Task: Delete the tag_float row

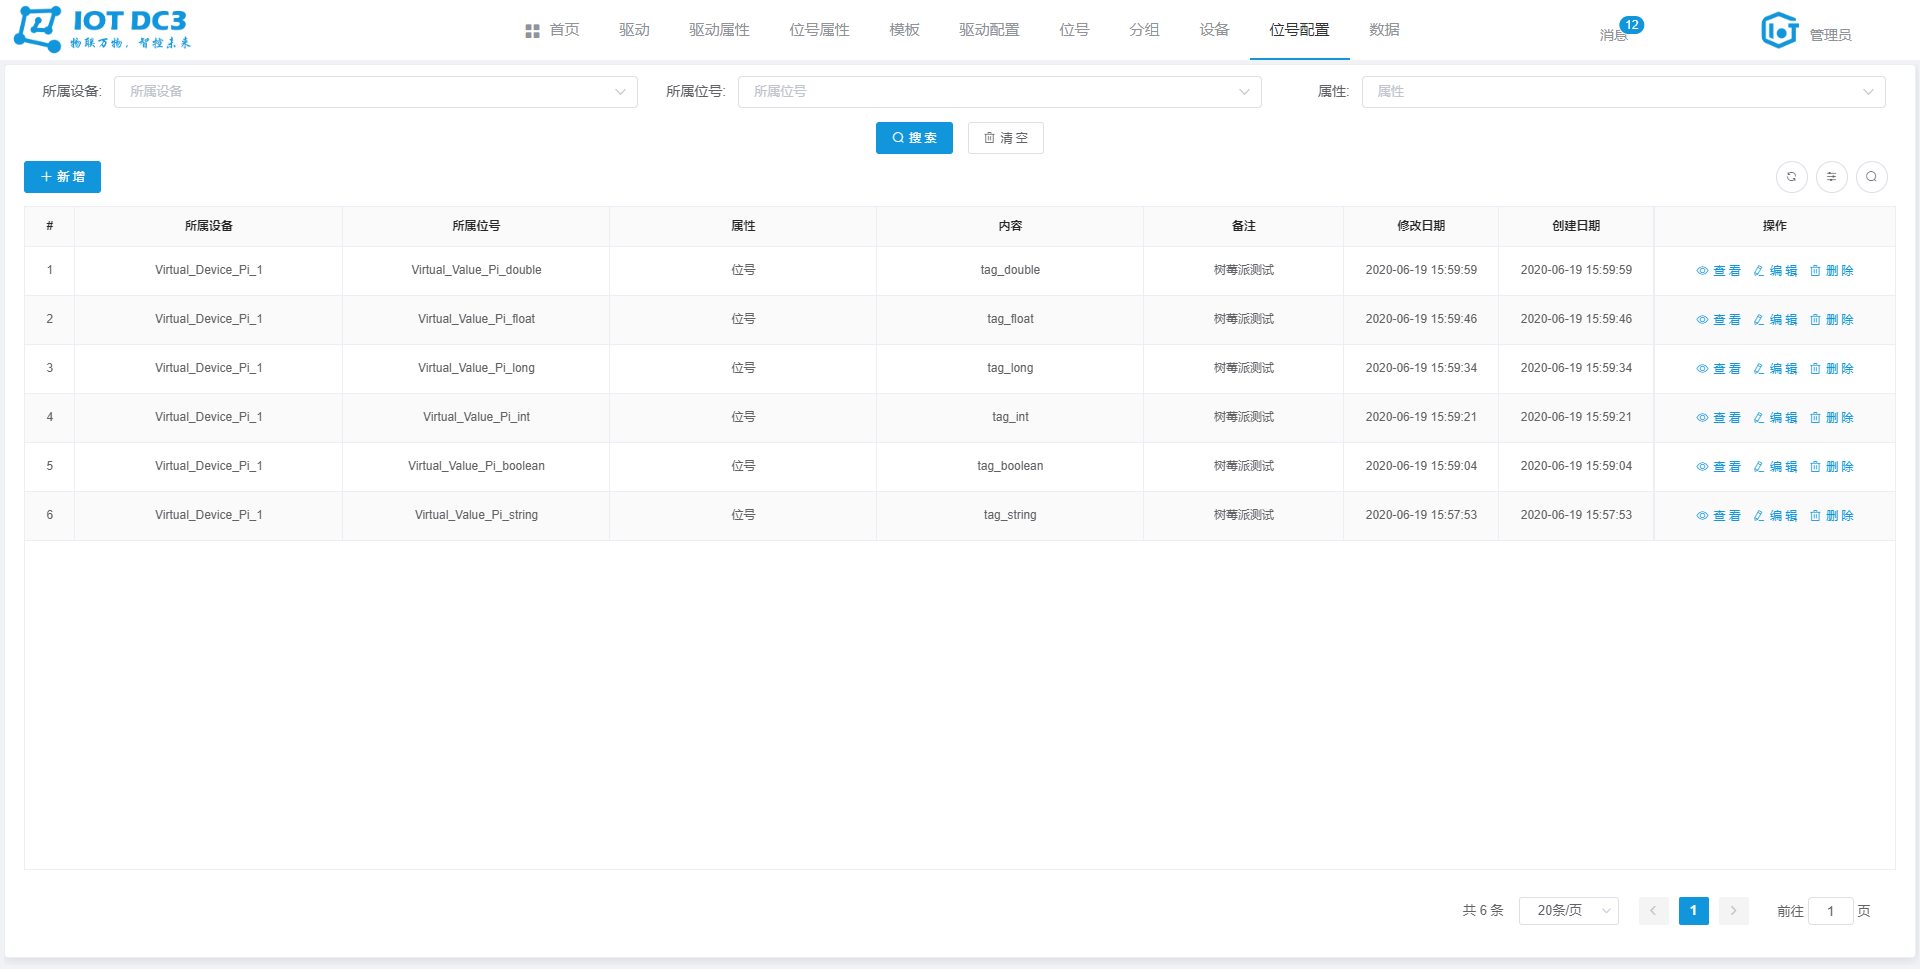Action: [1831, 320]
